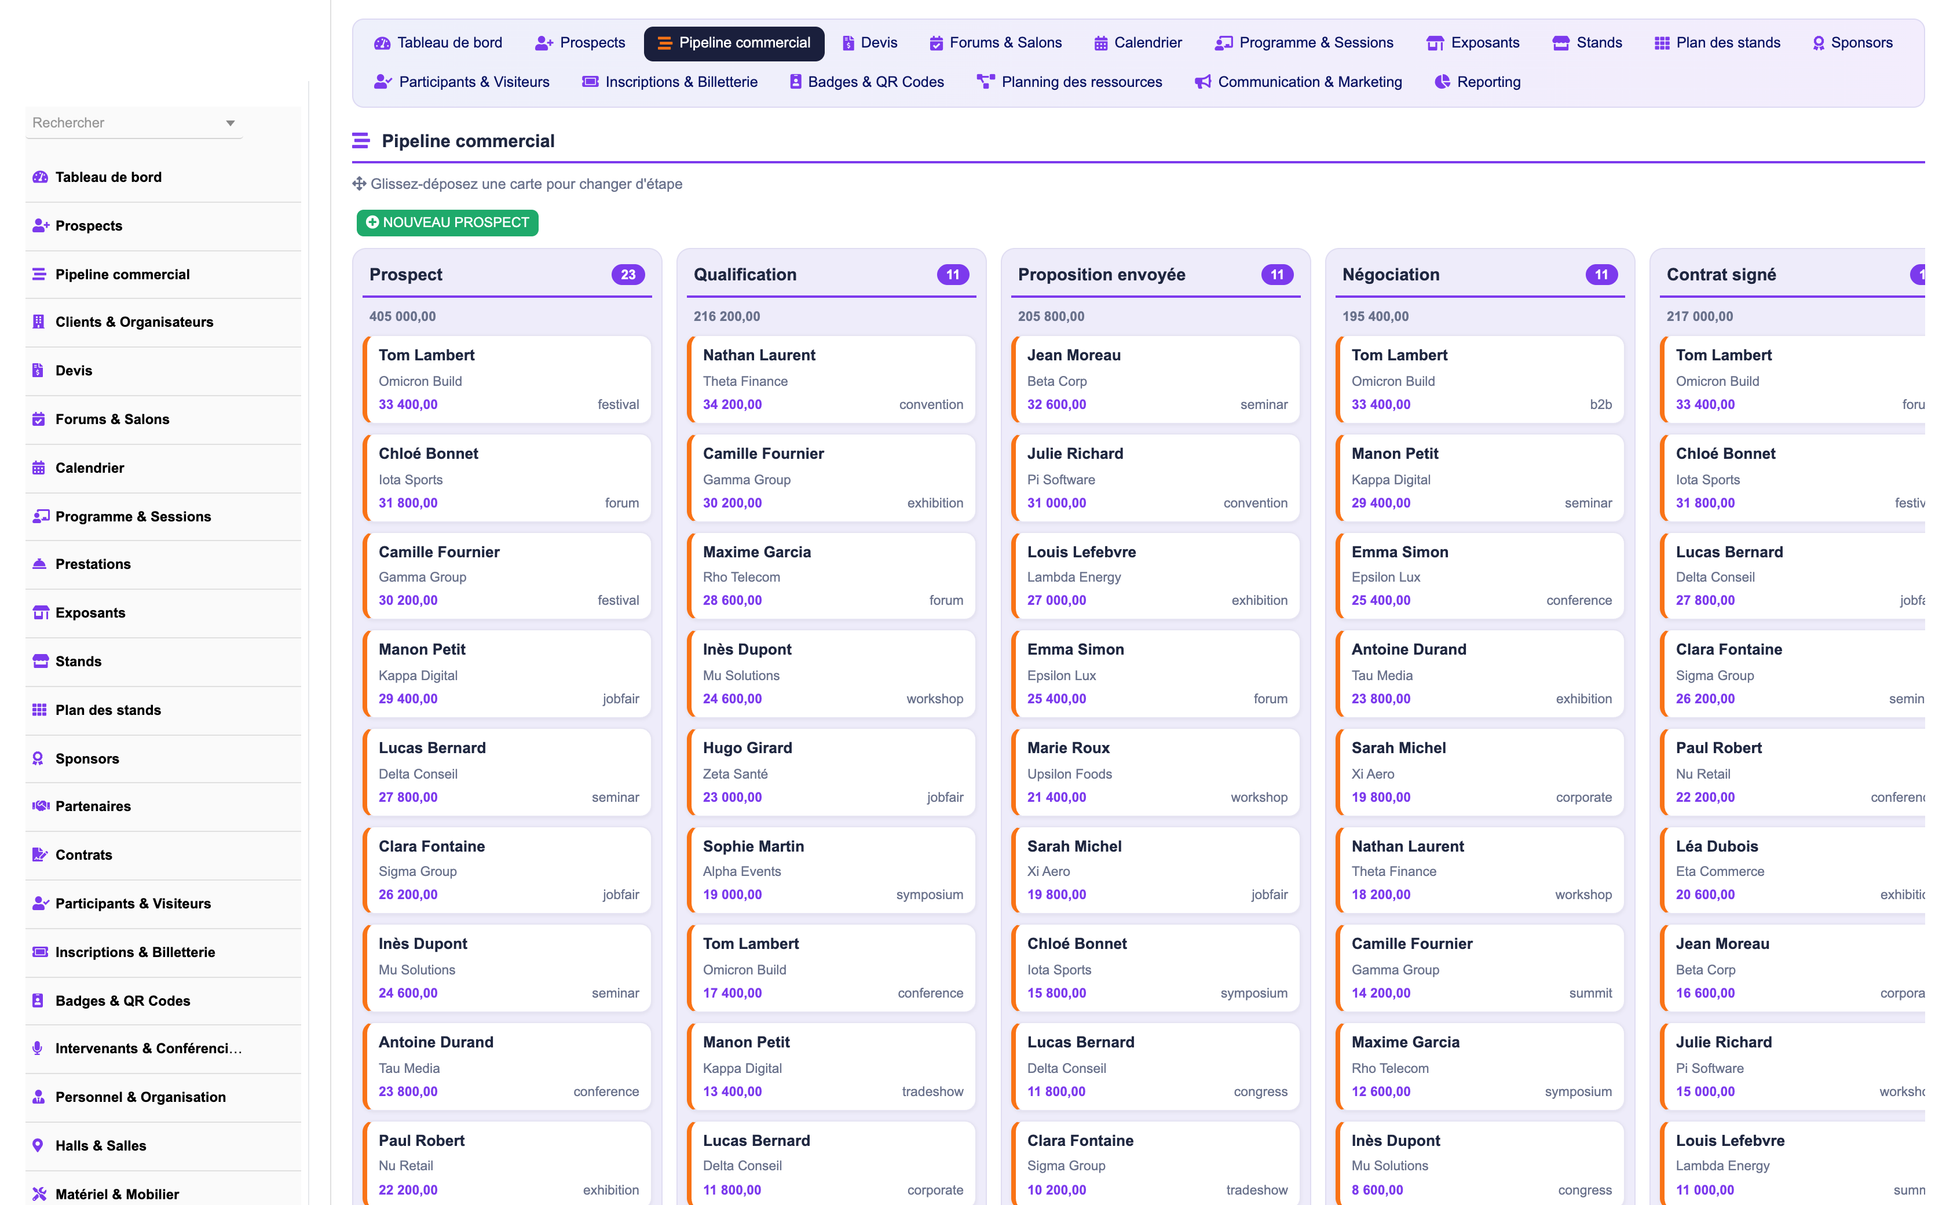Click the Plan des stands sidebar icon

point(40,710)
